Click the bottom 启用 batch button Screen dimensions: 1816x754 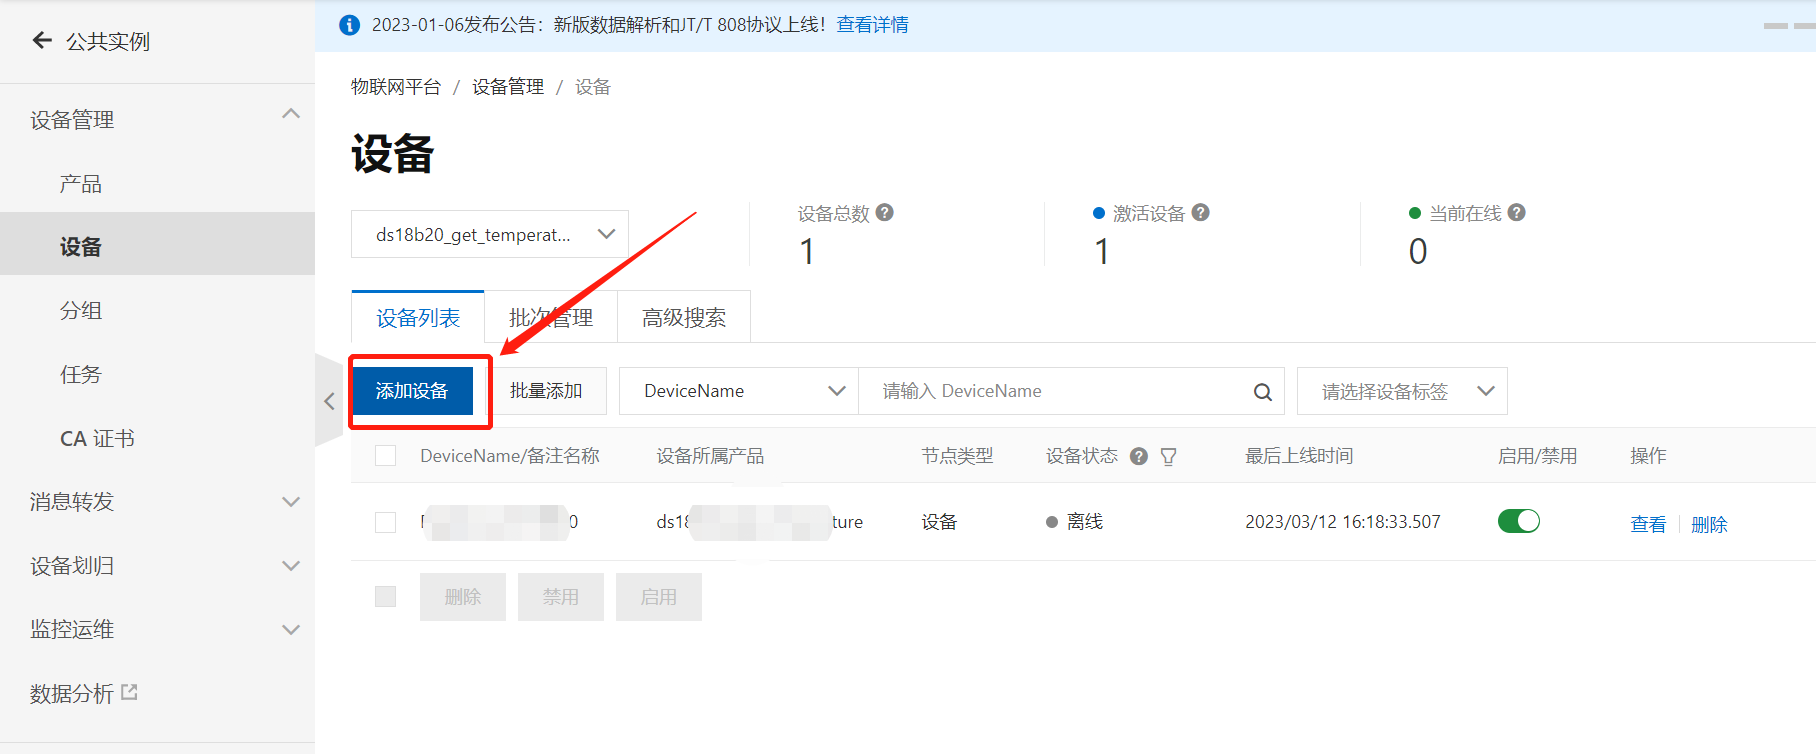tap(659, 597)
